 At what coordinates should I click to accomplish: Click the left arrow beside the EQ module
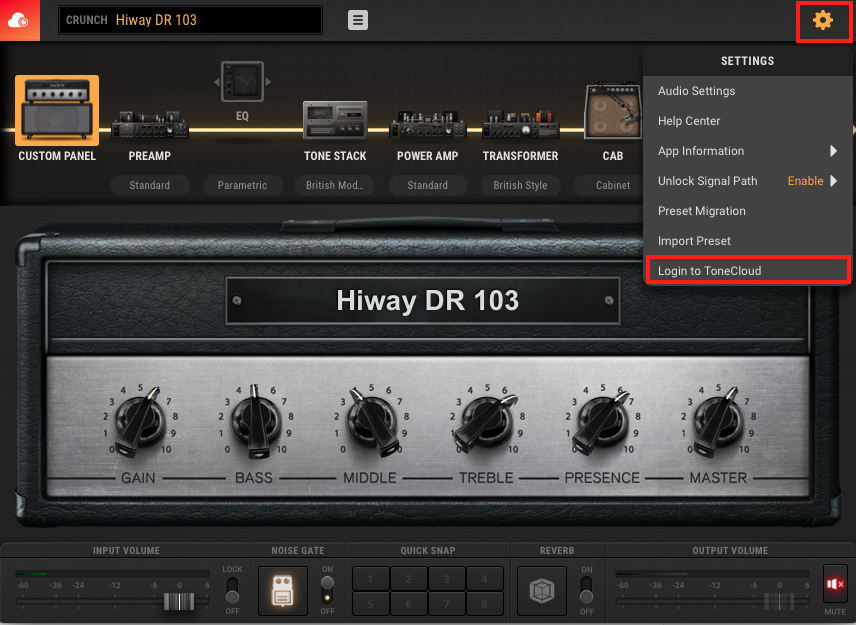(217, 82)
